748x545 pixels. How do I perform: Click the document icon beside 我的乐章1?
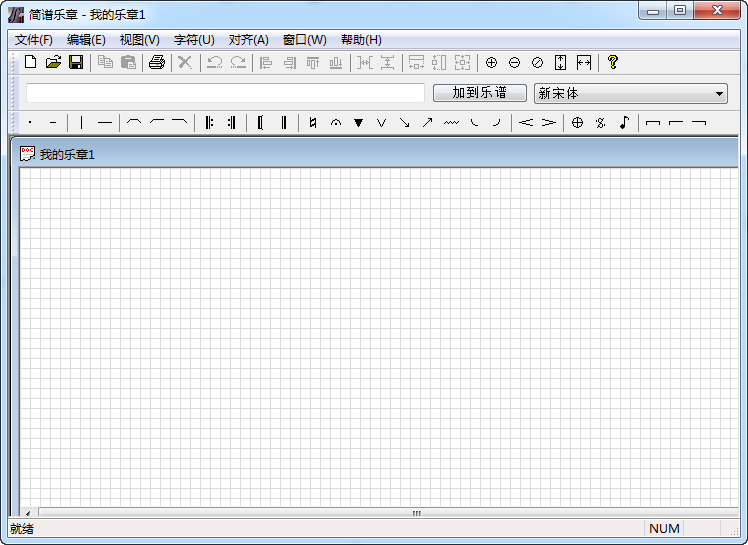click(x=27, y=154)
